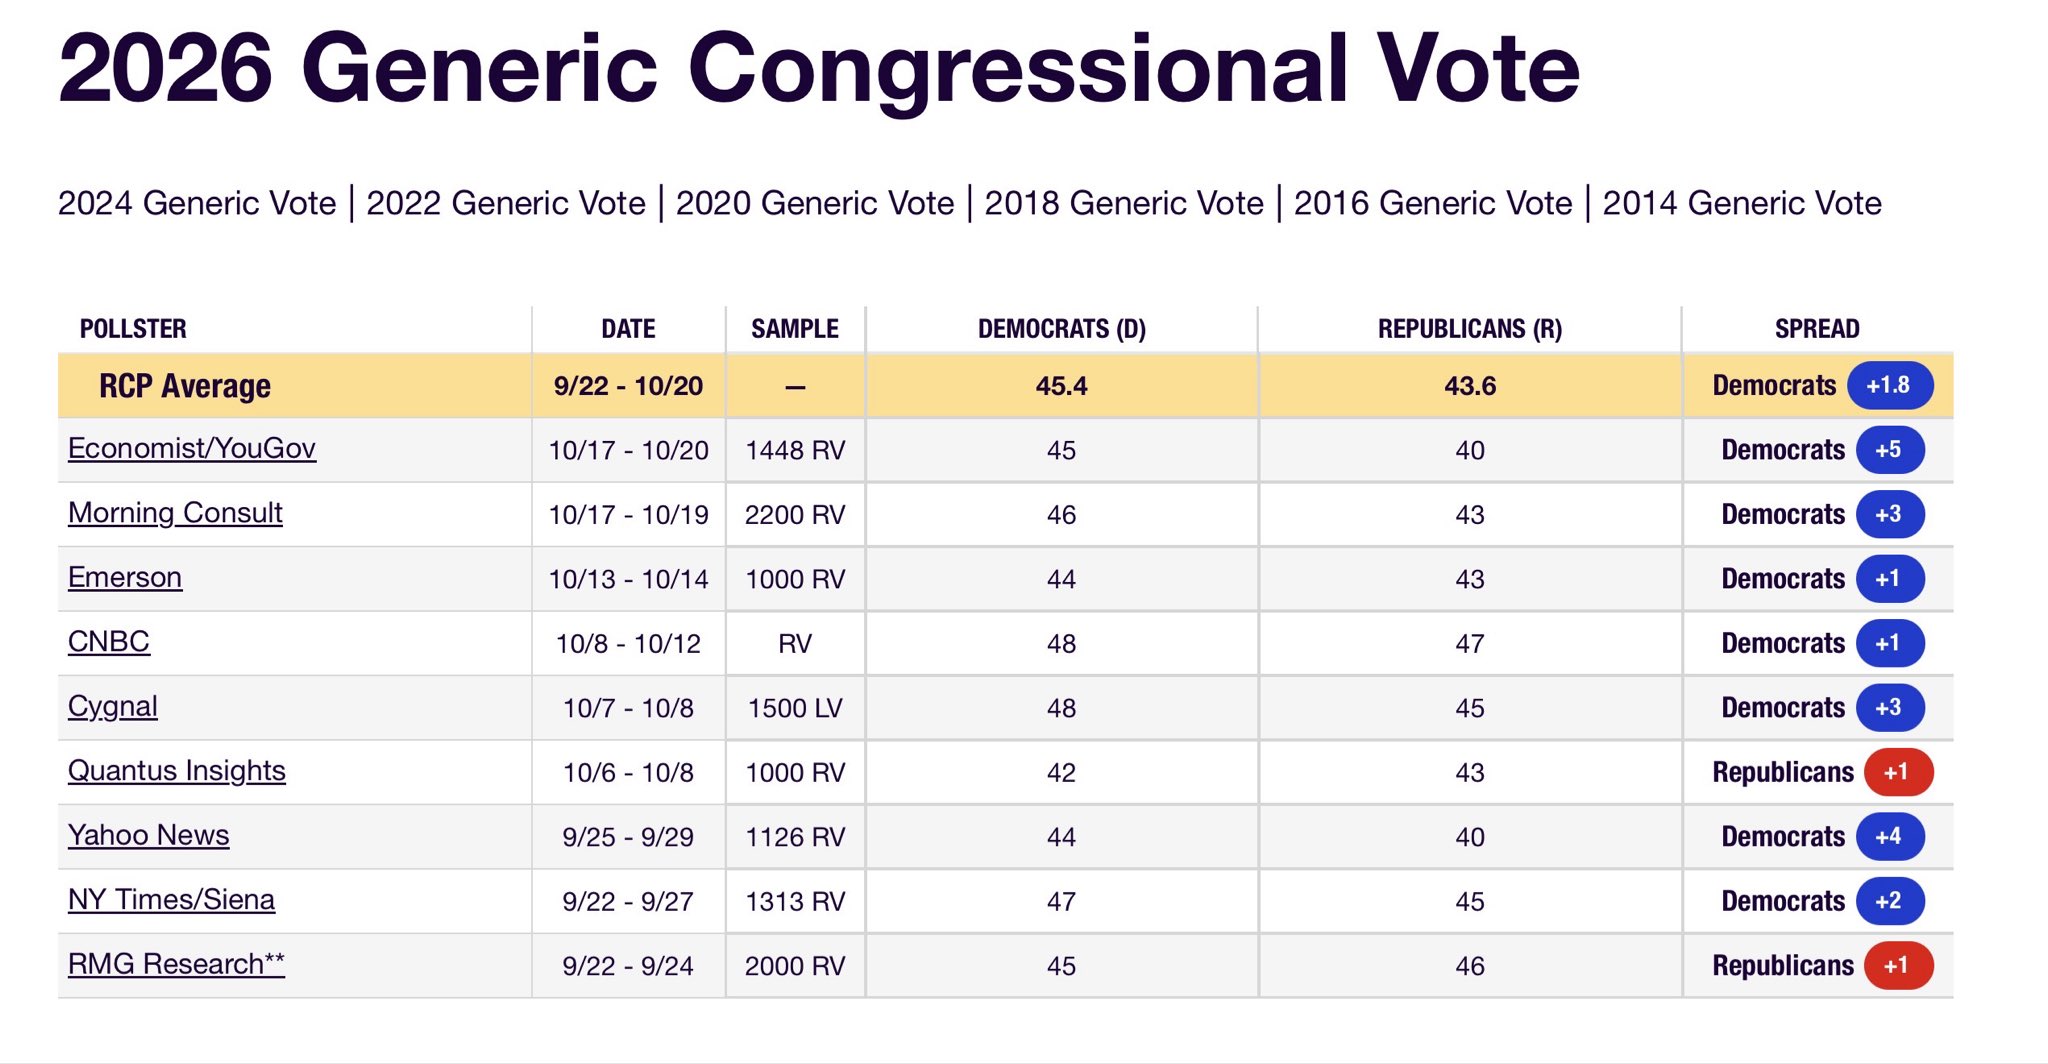Viewport: 2048px width, 1064px height.
Task: Click the blue +5 spread badge
Action: click(1889, 450)
